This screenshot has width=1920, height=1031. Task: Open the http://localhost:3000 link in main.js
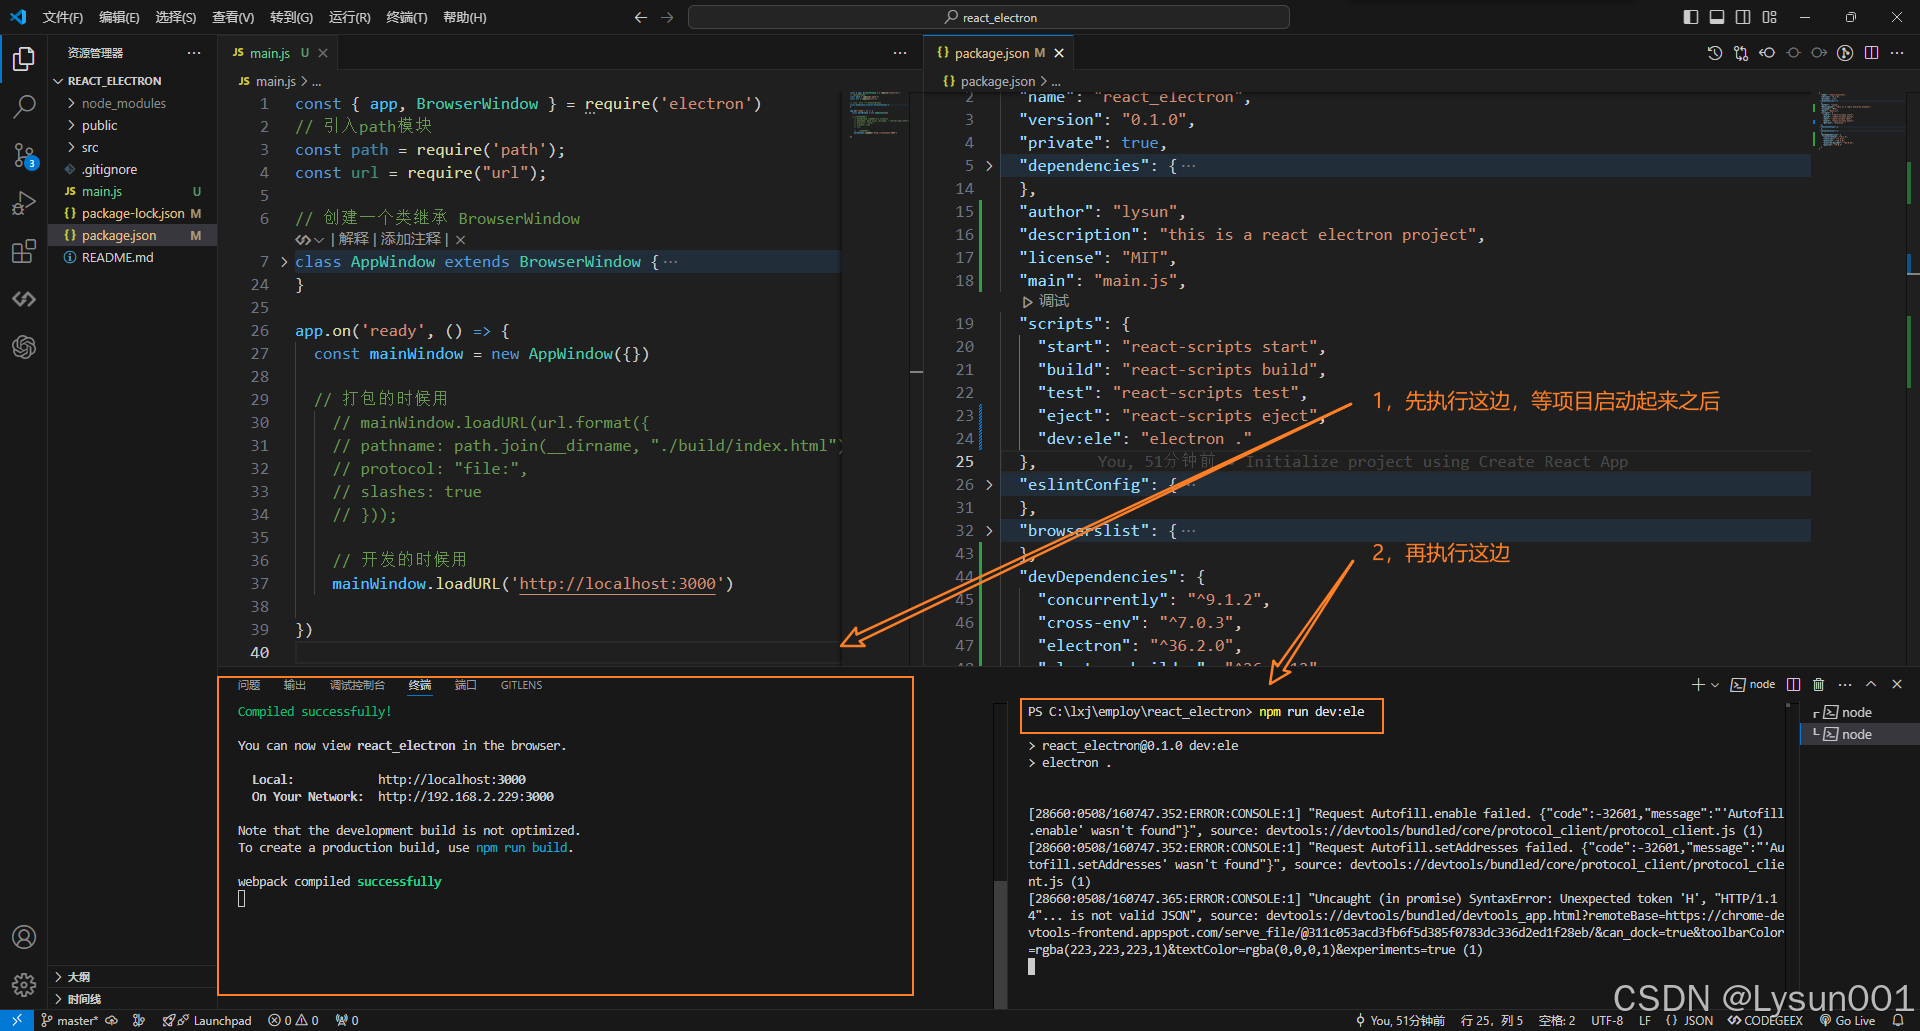pos(618,584)
